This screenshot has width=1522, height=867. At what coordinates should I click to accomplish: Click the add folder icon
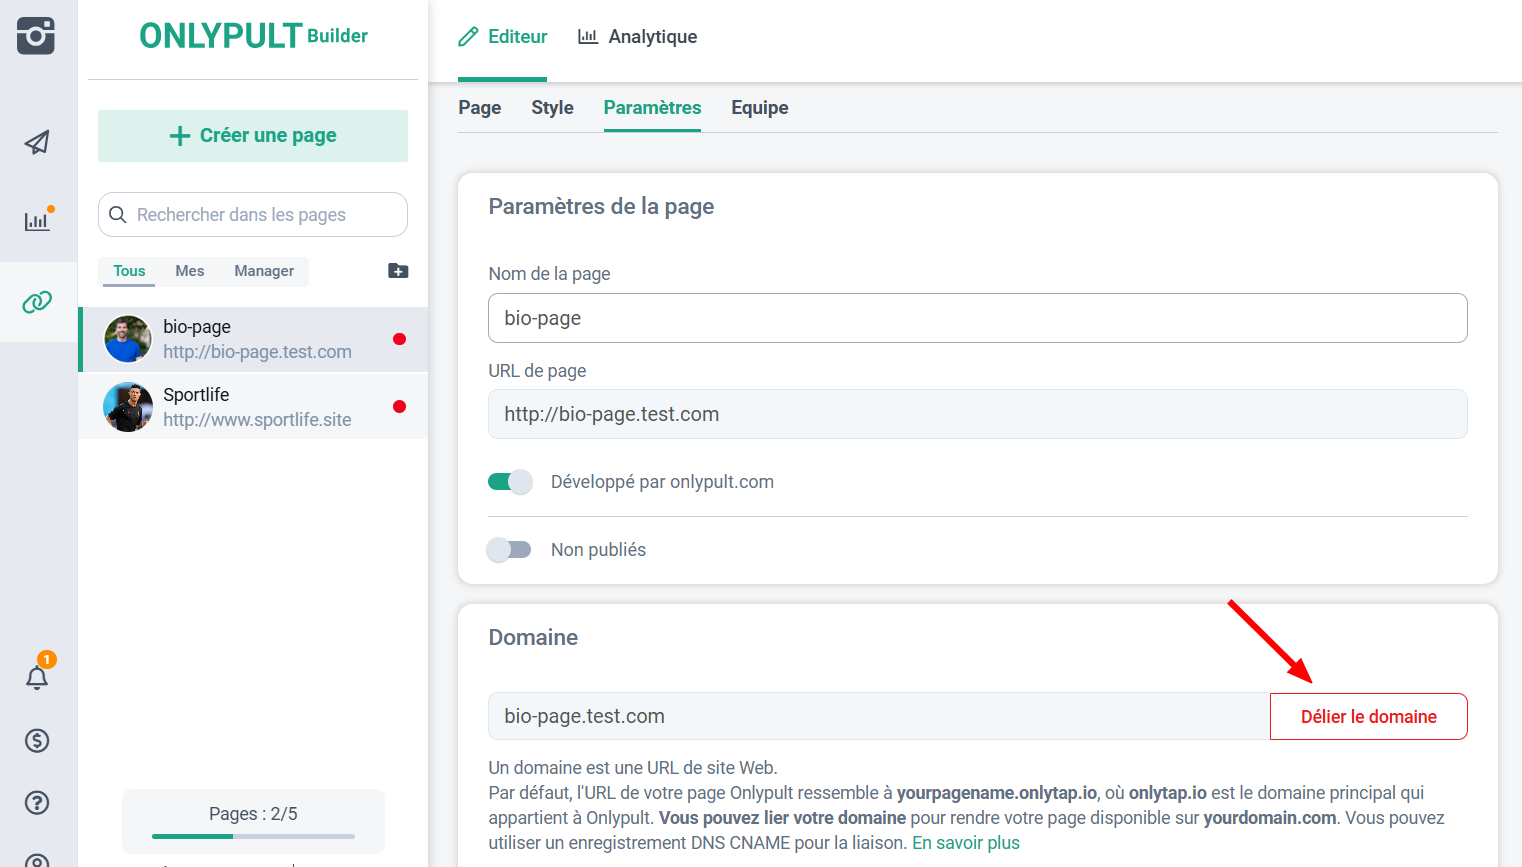coord(398,271)
